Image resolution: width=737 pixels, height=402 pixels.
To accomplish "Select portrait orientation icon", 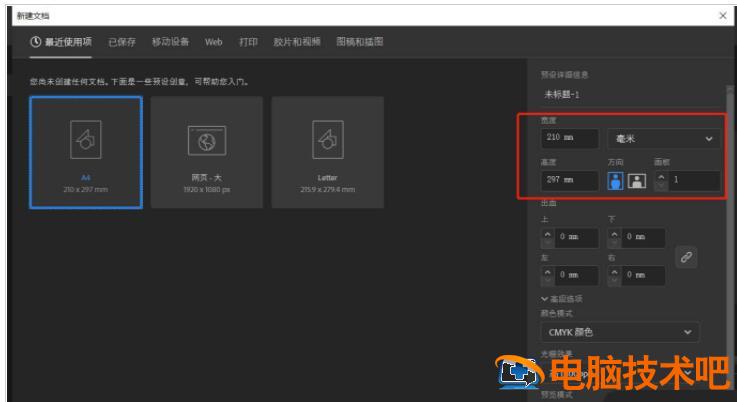I will pyautogui.click(x=615, y=181).
